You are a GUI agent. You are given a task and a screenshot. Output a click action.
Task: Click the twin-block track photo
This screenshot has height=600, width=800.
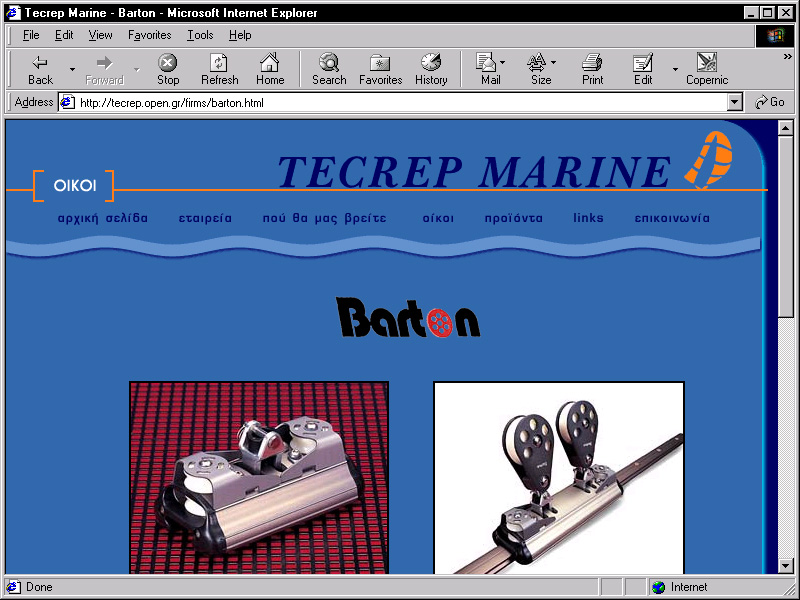click(559, 477)
